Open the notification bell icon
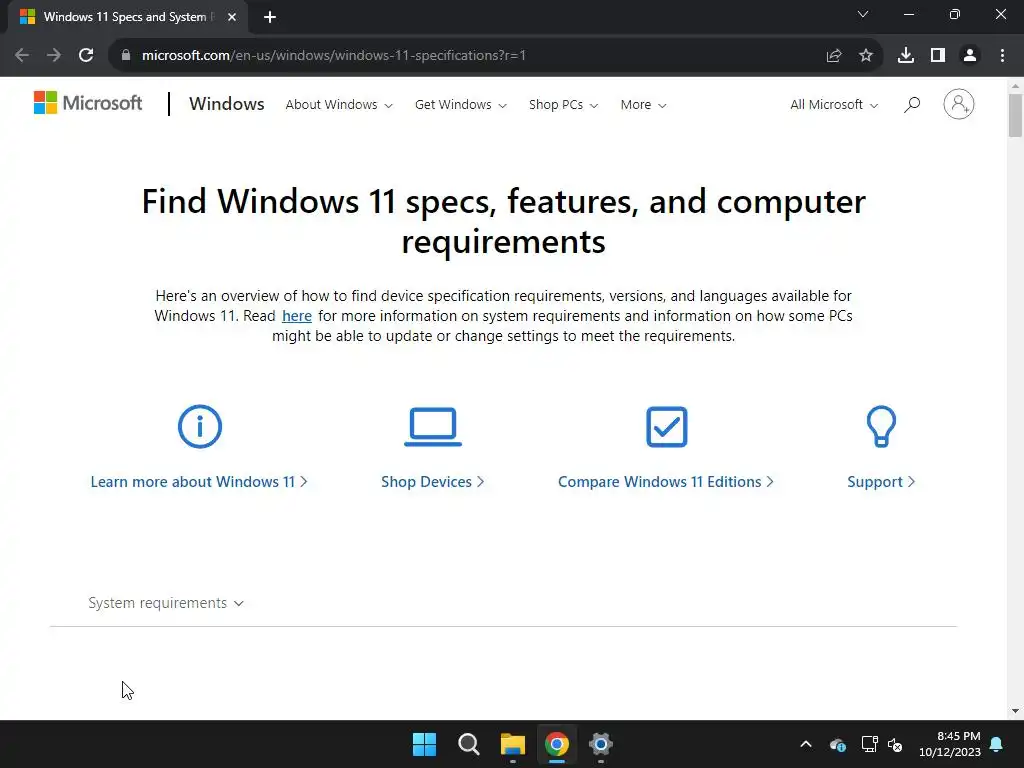The height and width of the screenshot is (768, 1024). click(x=997, y=744)
